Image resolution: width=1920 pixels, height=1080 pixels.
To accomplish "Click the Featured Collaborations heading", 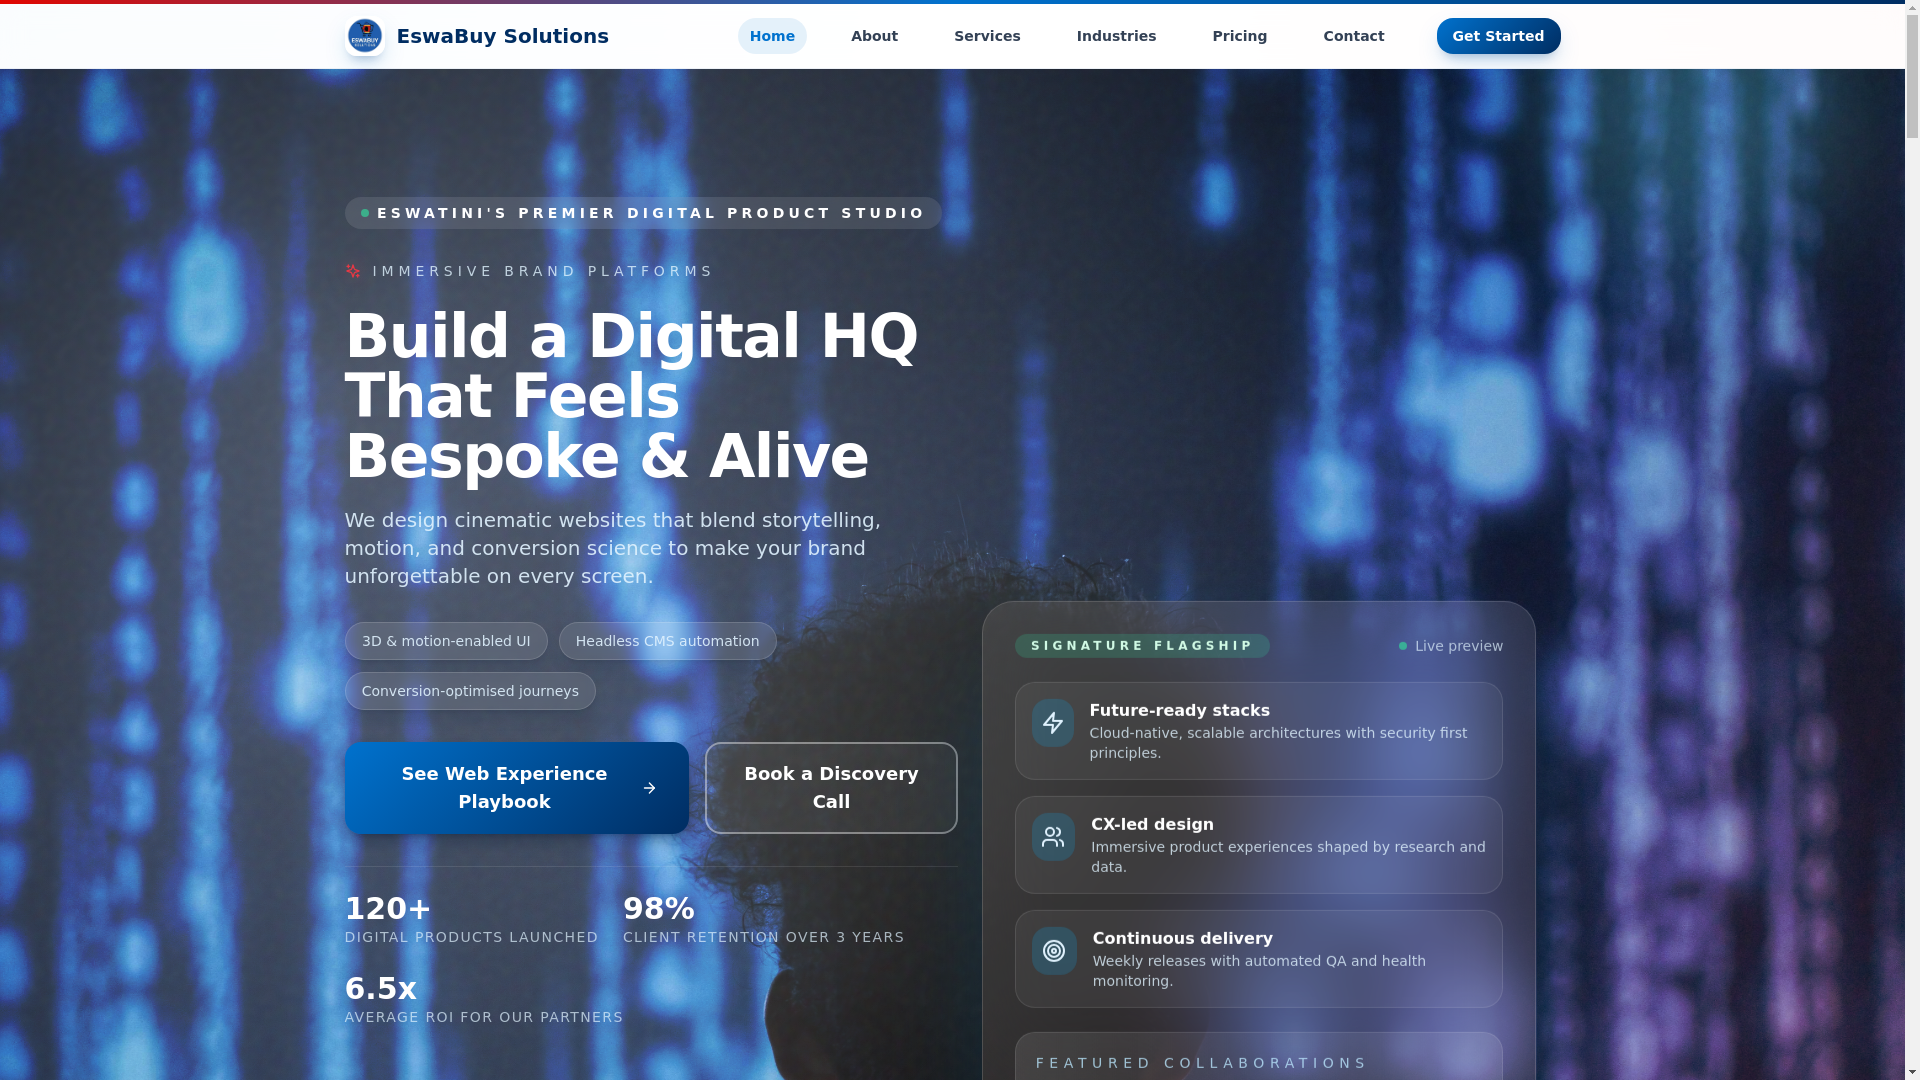I will point(1201,1063).
